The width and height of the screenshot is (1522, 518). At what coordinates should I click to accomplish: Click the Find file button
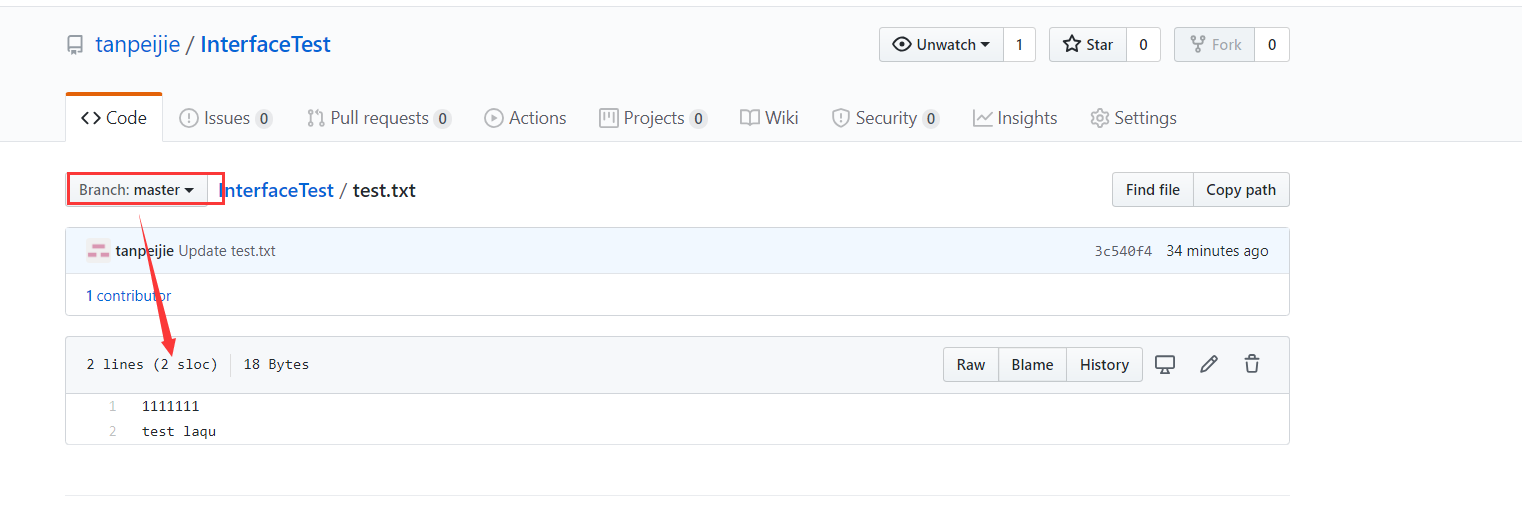click(x=1153, y=190)
